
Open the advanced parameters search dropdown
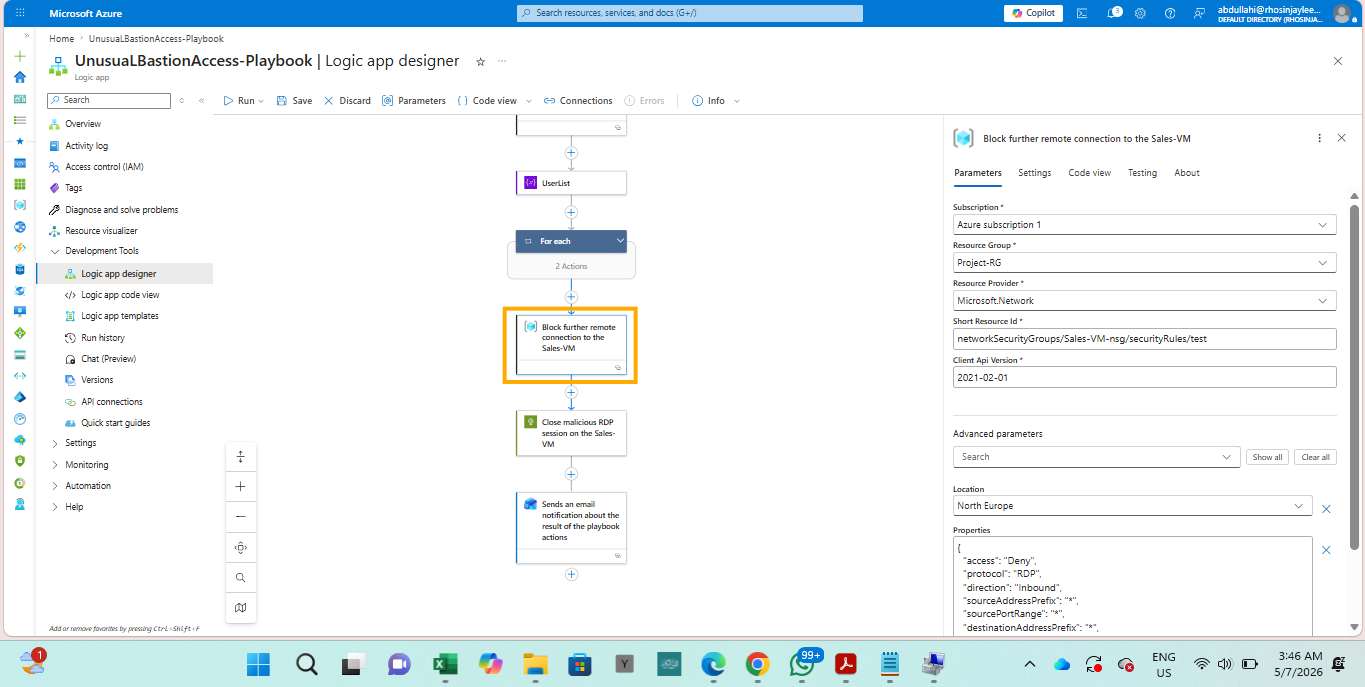coord(1097,457)
